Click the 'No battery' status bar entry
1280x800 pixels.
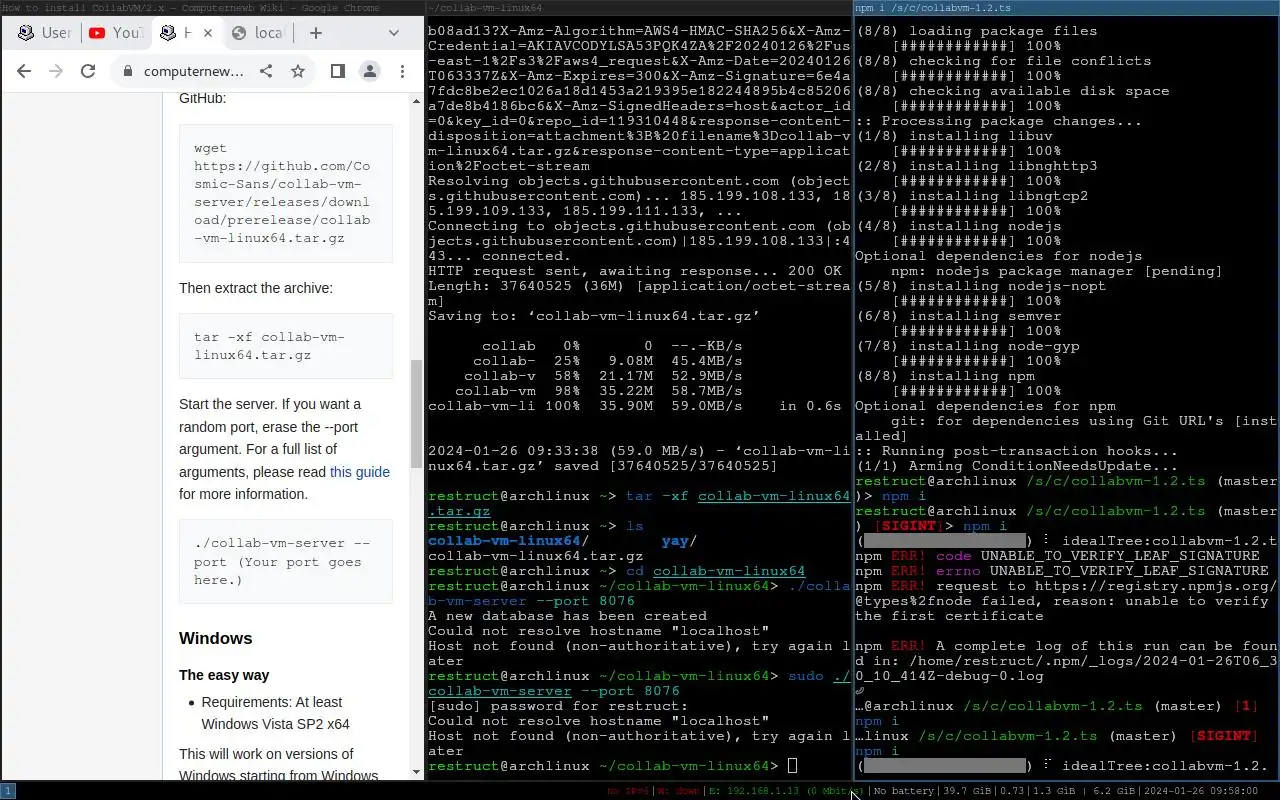(x=905, y=791)
